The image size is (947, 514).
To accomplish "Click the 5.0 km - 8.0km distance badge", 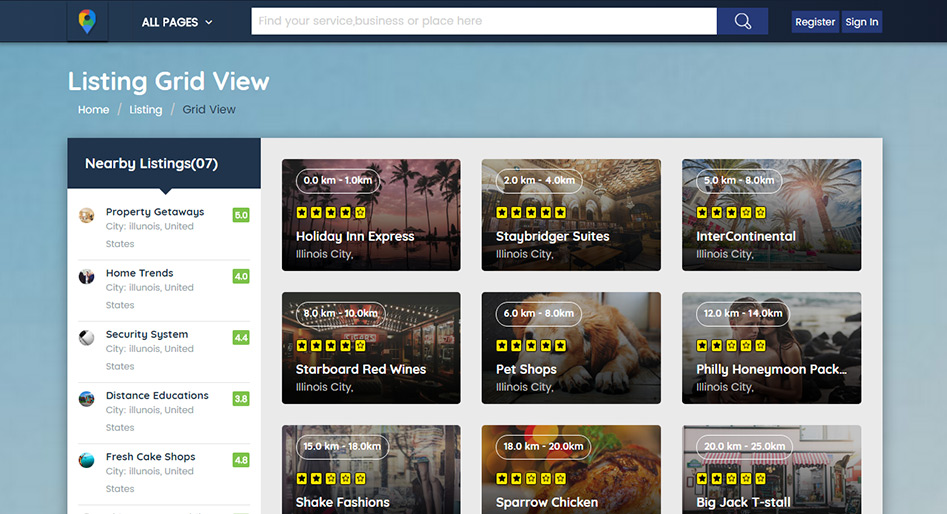I will (x=739, y=181).
